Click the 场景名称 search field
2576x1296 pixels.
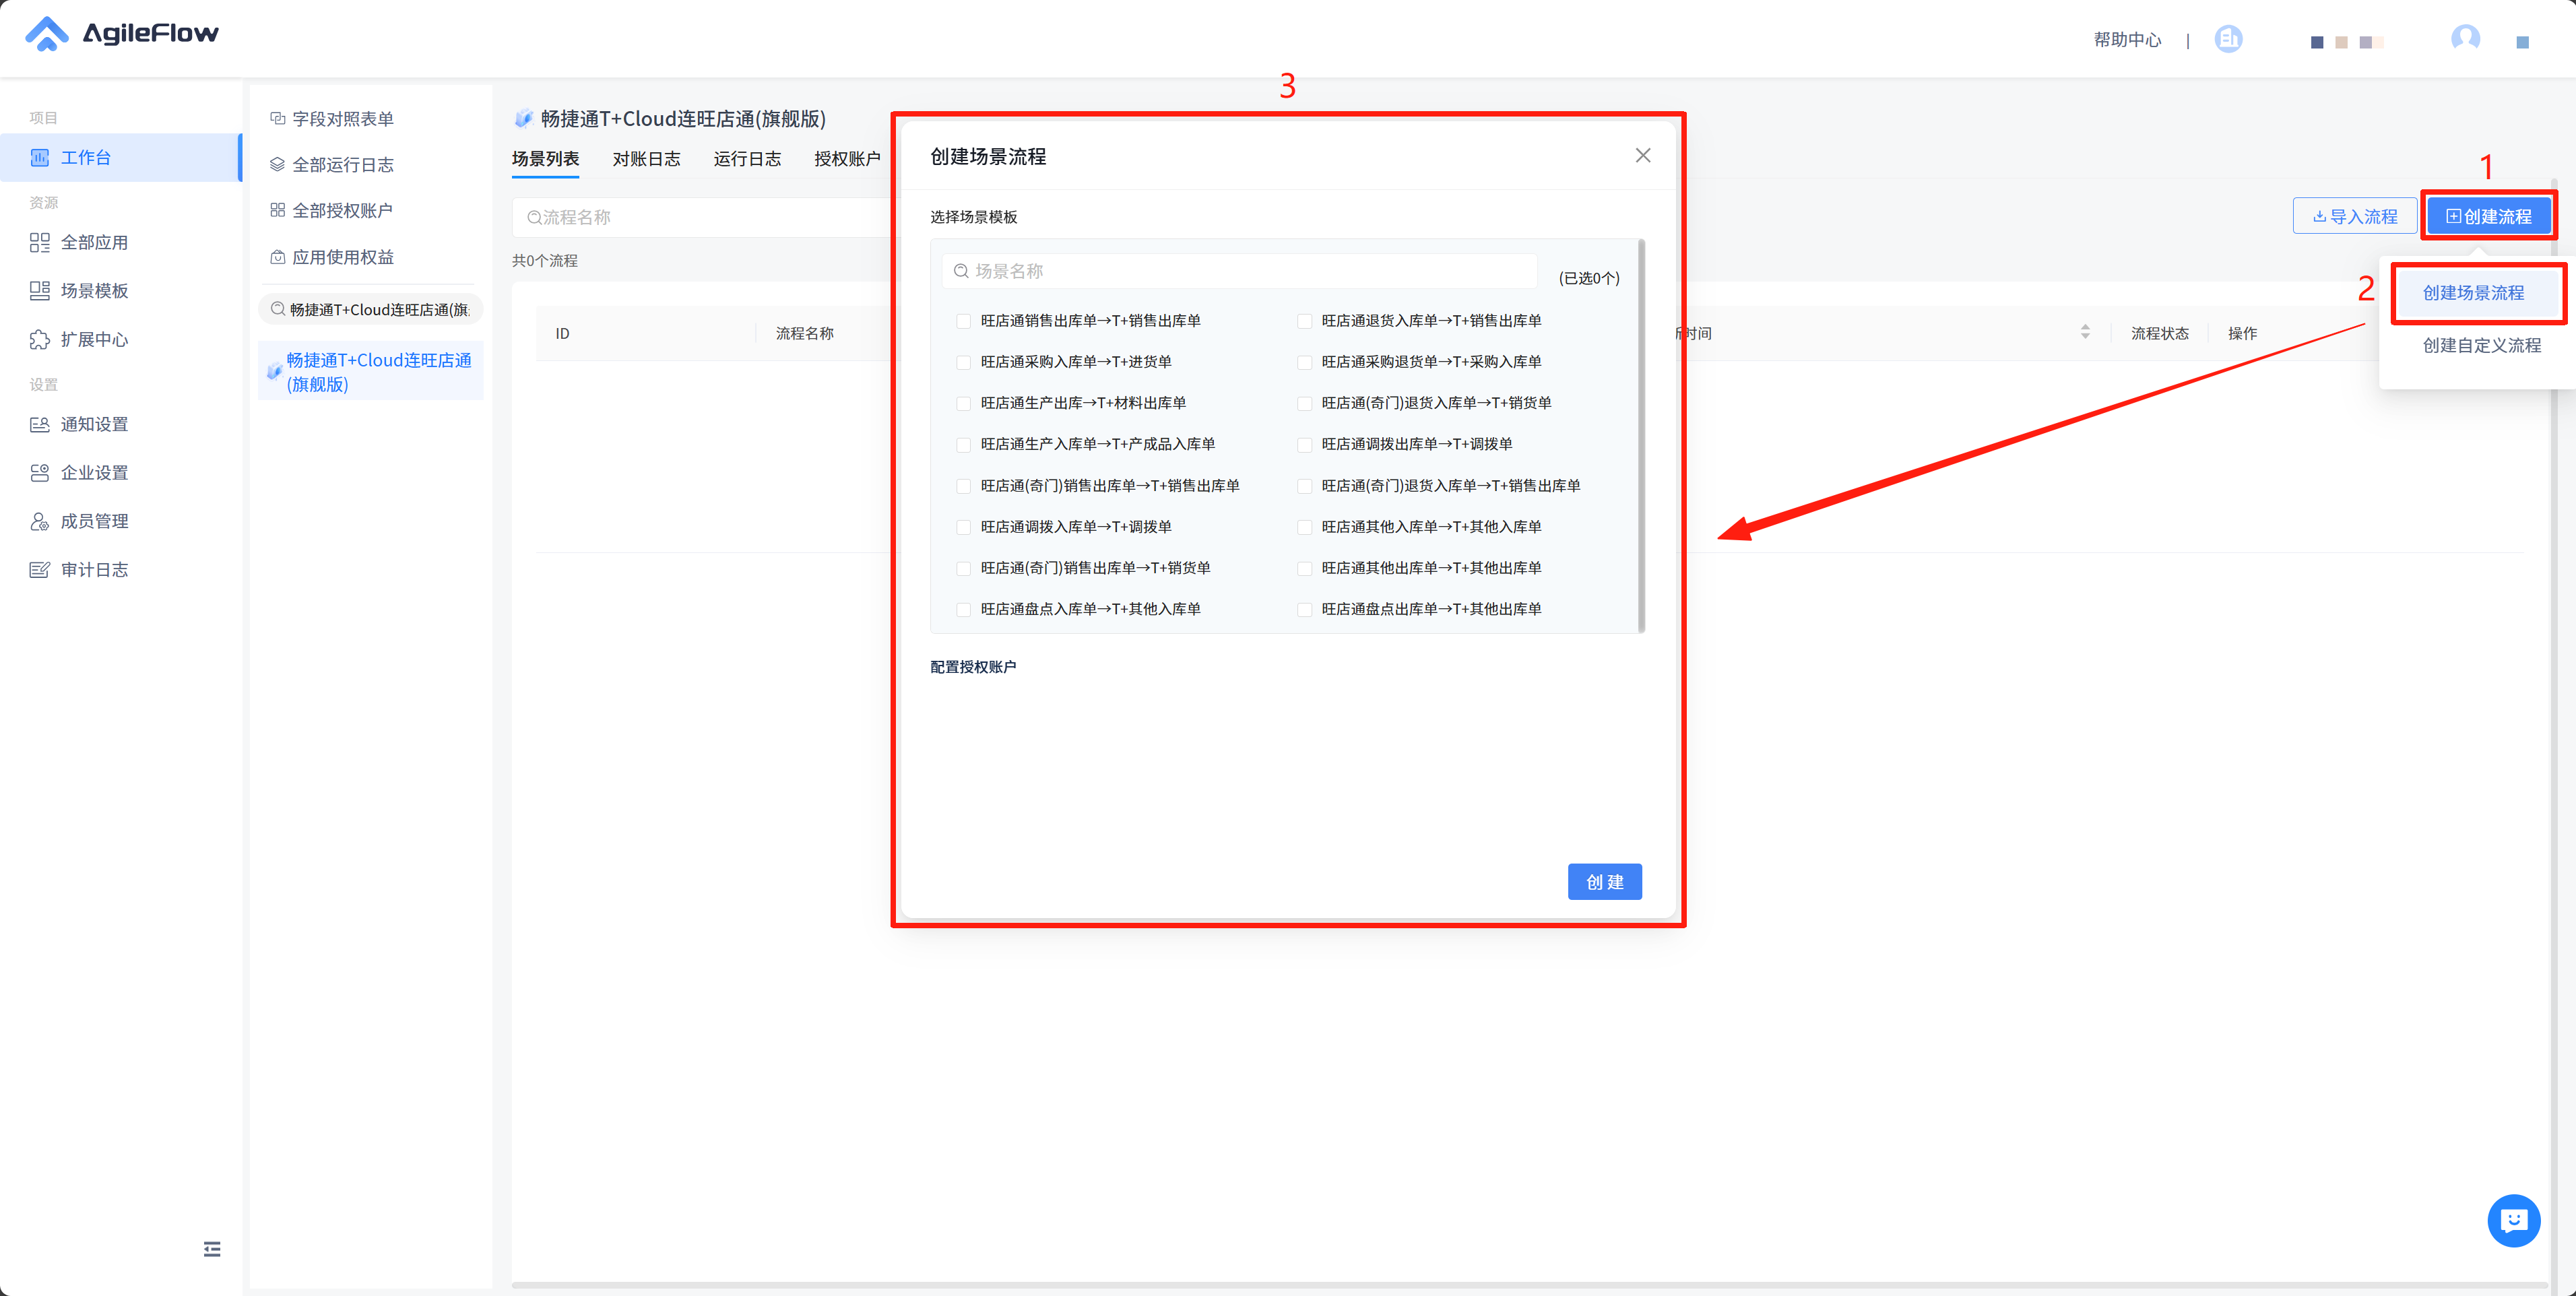coord(1240,271)
